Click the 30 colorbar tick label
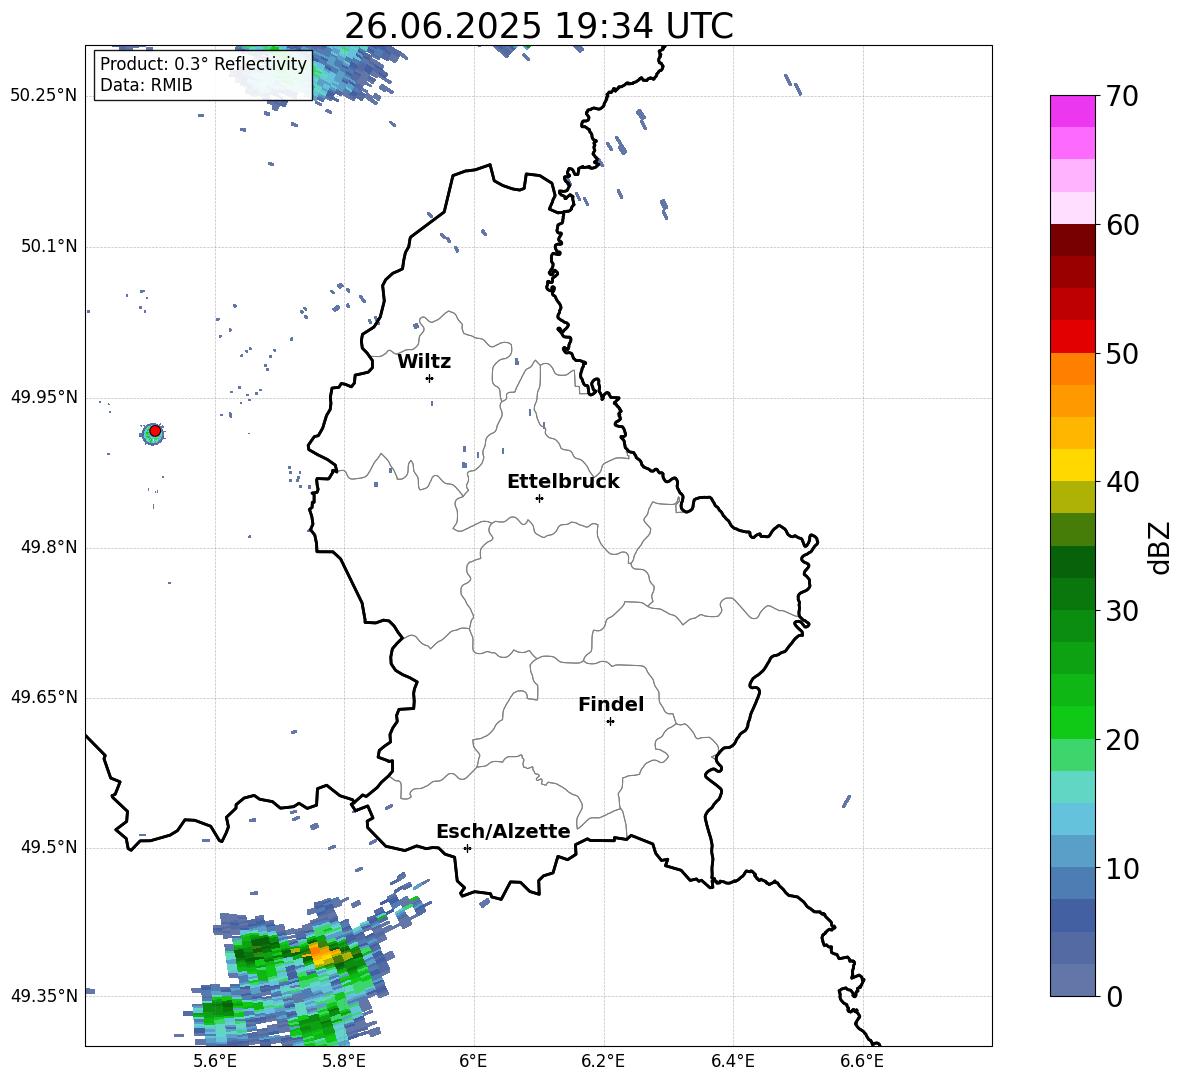Screen dimensions: 1184x1081 pyautogui.click(x=1122, y=611)
